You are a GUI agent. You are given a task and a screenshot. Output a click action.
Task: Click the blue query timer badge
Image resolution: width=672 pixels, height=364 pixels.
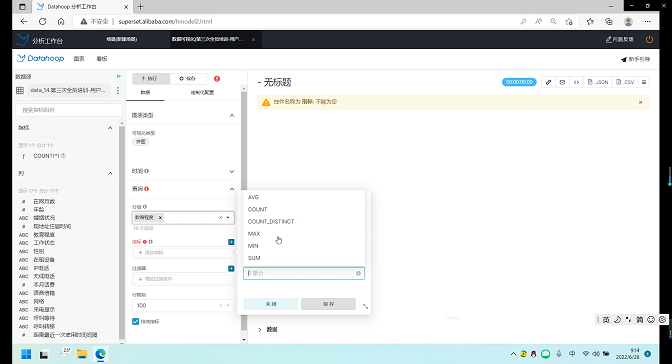coord(519,82)
